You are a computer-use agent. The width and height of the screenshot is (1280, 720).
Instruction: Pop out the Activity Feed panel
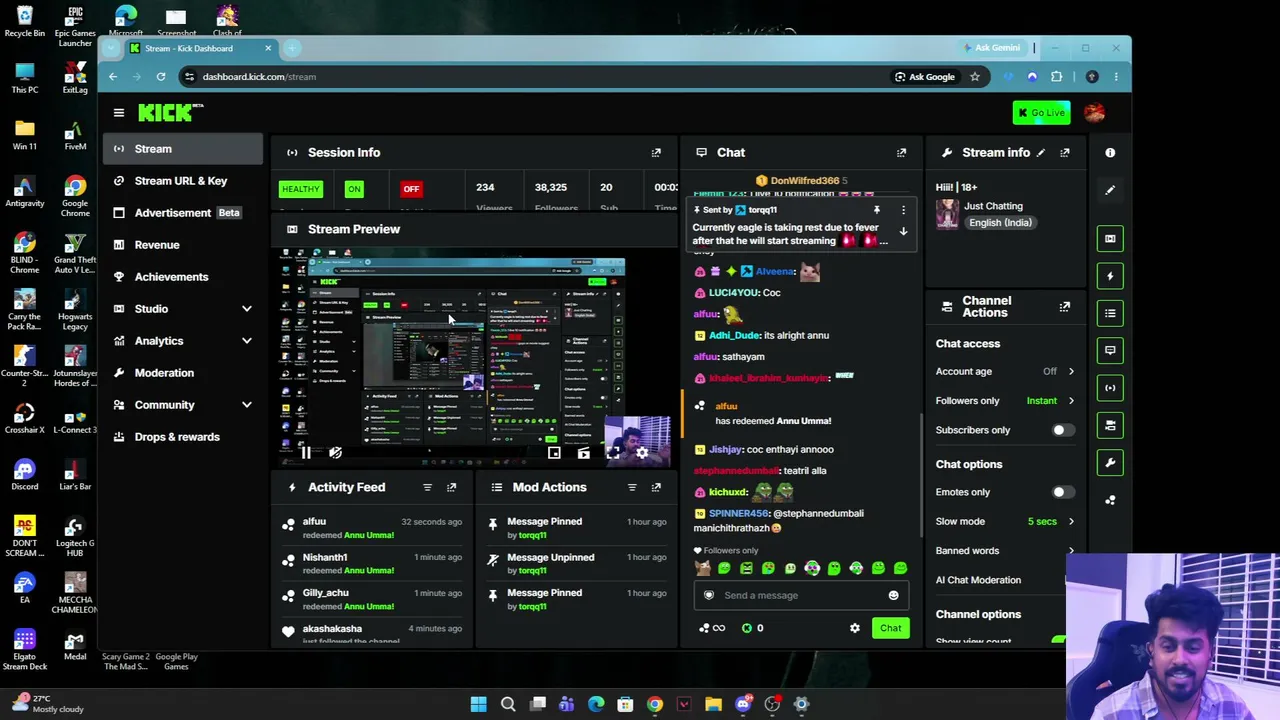pyautogui.click(x=451, y=488)
